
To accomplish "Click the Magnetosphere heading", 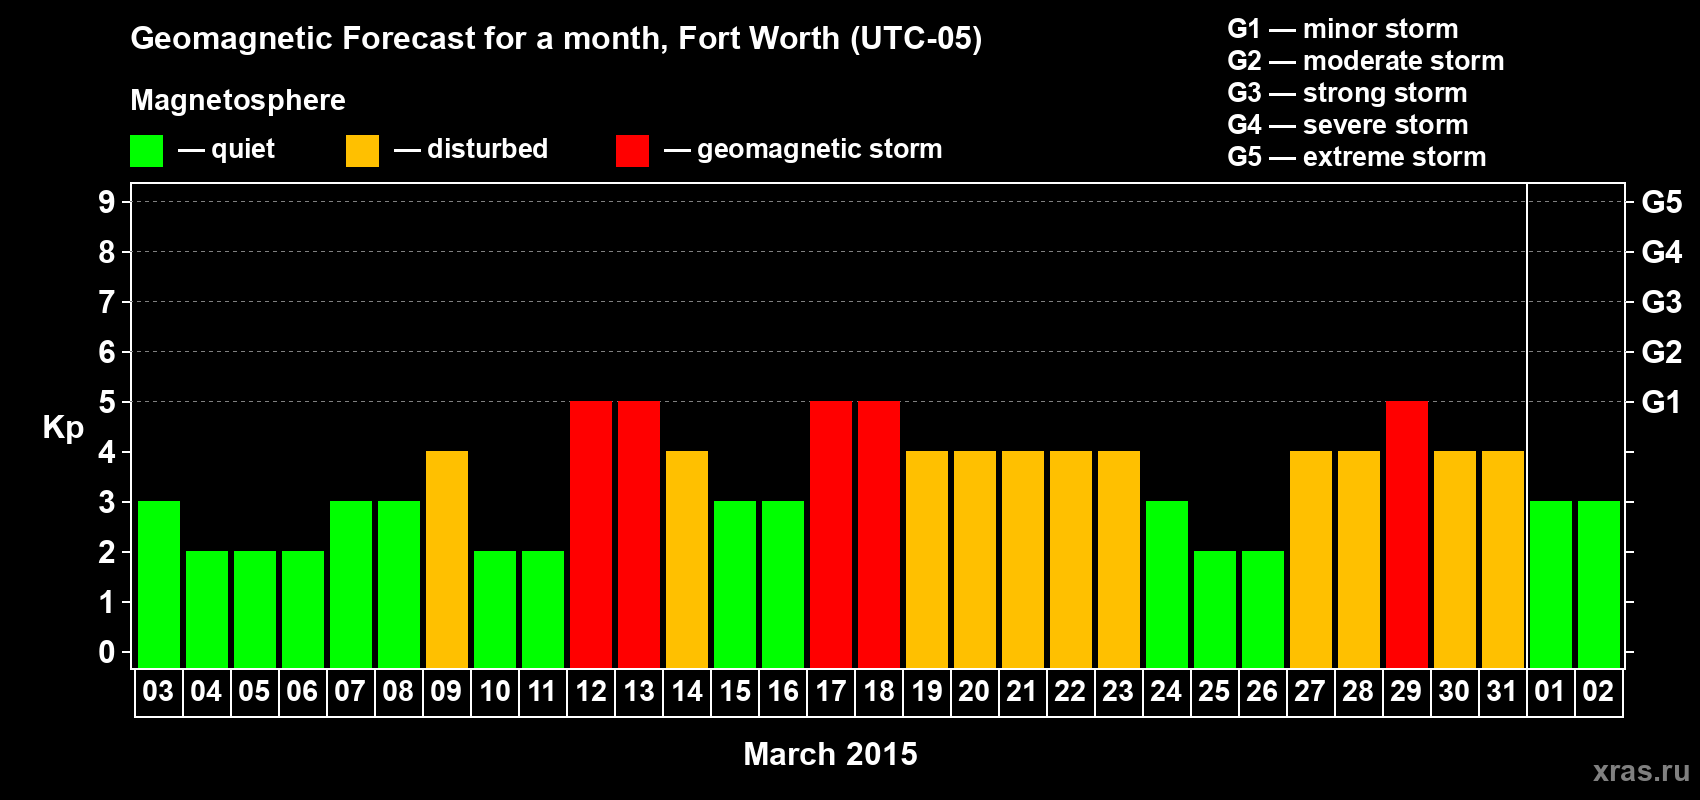I will (238, 100).
